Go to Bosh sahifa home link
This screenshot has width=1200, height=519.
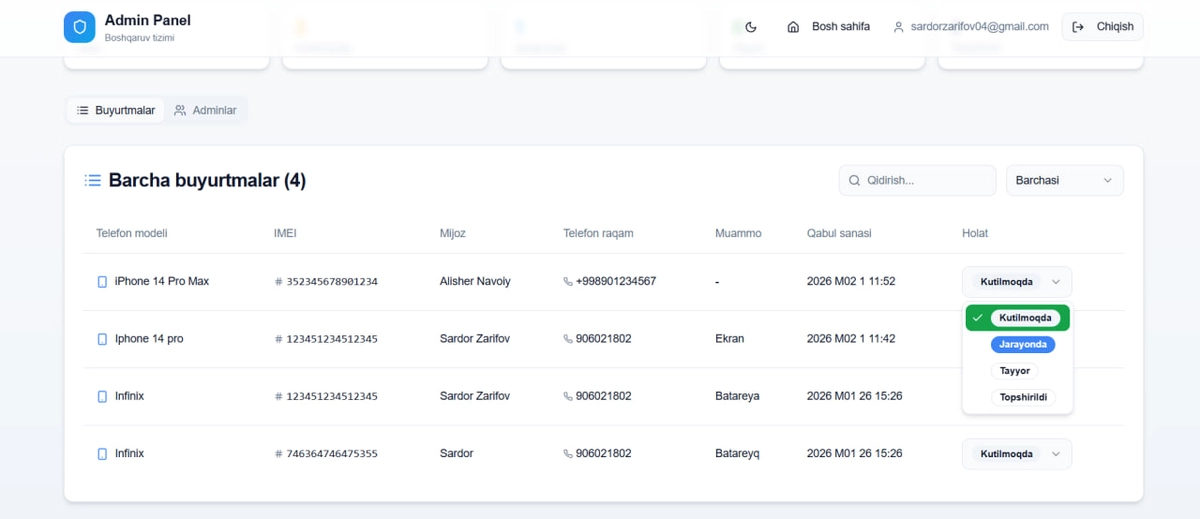[x=828, y=27]
